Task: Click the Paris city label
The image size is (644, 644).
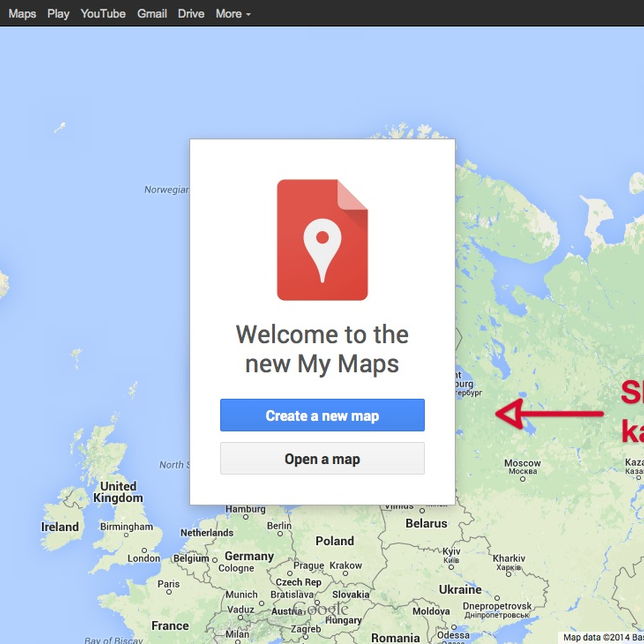Action: [x=168, y=584]
